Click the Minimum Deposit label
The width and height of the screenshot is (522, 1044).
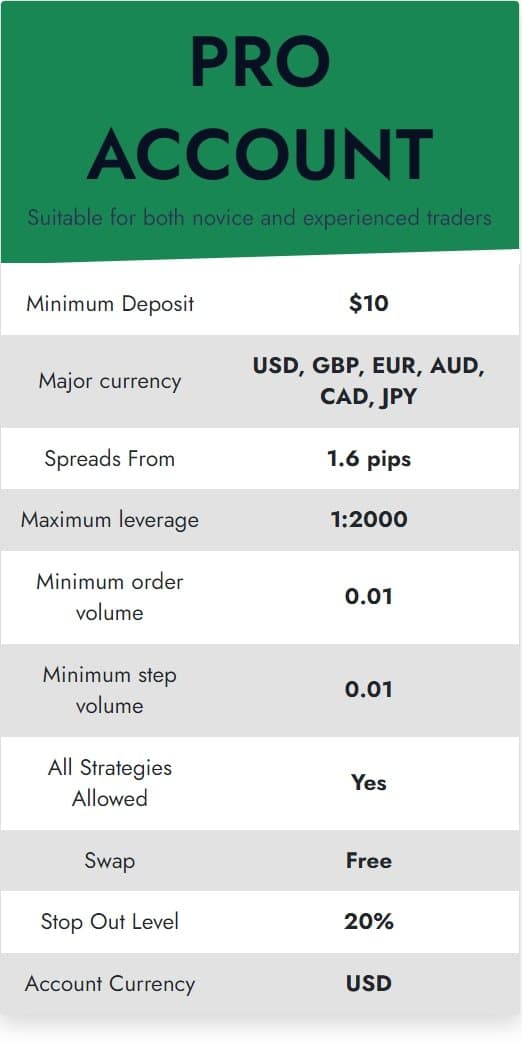110,304
